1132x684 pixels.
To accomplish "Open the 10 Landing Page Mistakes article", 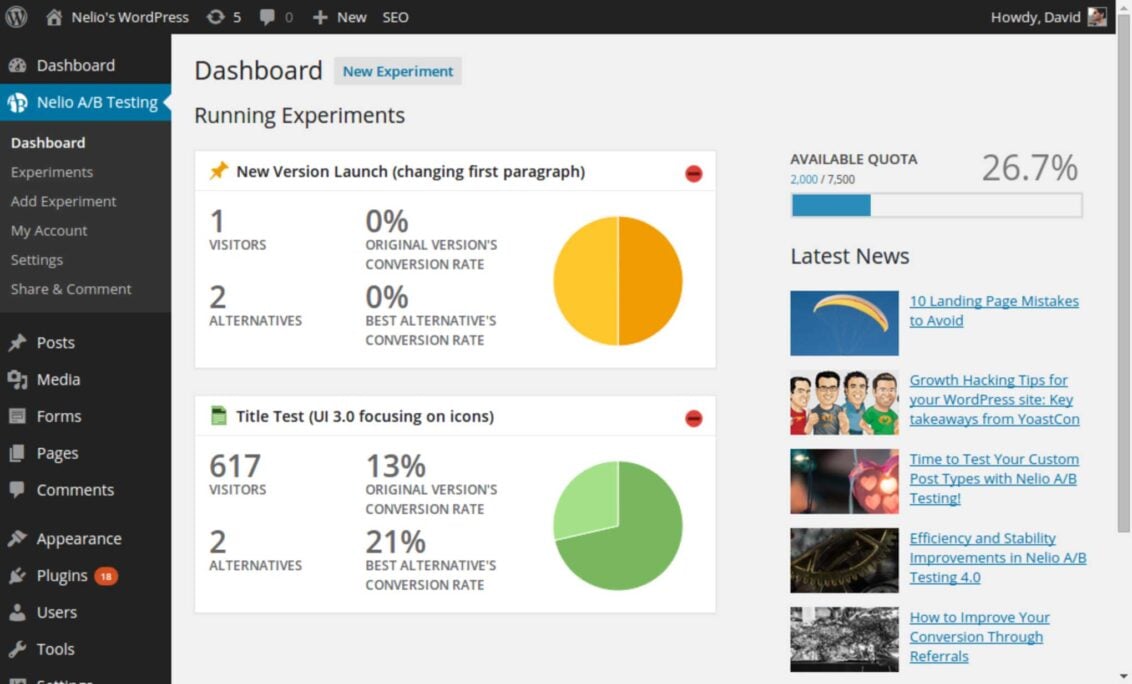I will pos(993,310).
